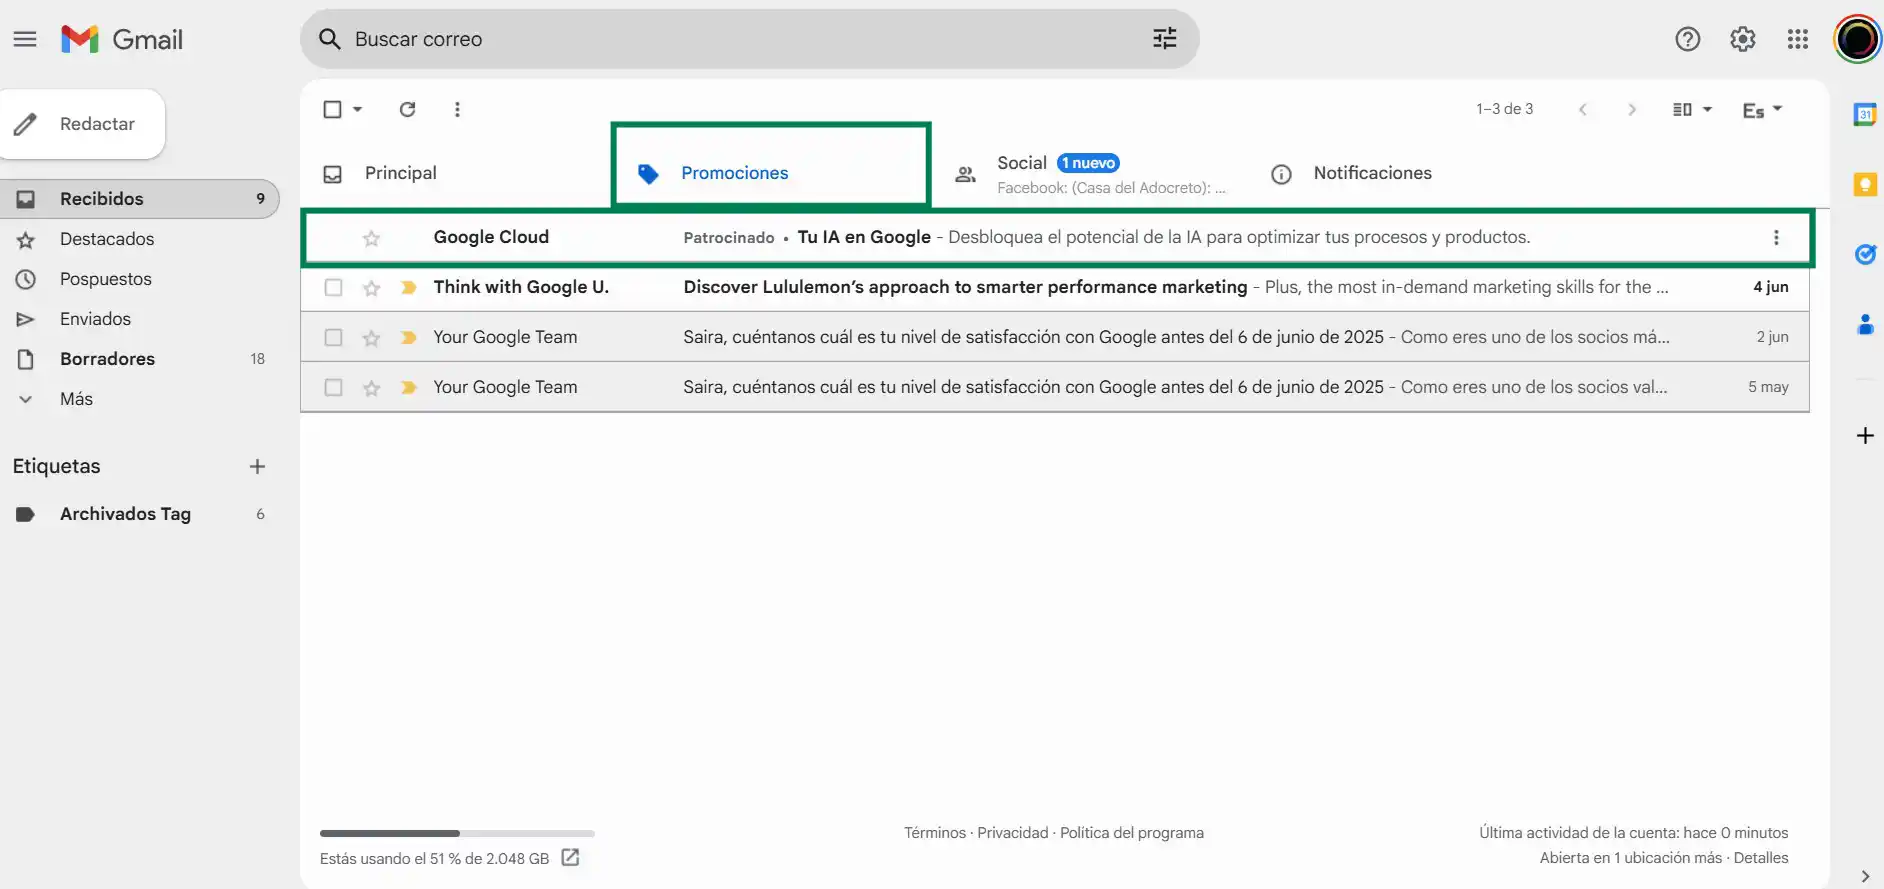Click the 1–3 de 3 message count
Image resolution: width=1884 pixels, height=889 pixels.
tap(1504, 109)
